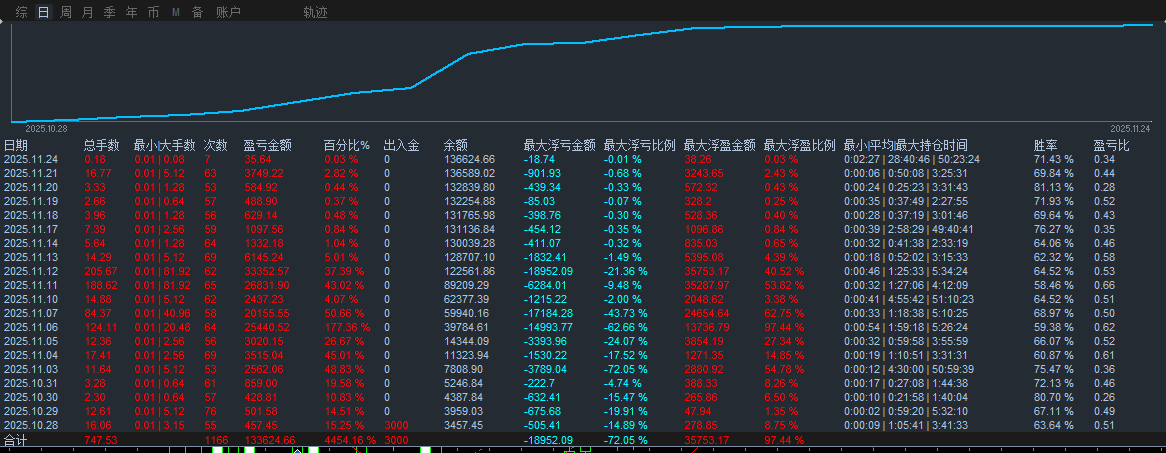1166x453 pixels.
Task: Click the 177.36 % percentage value
Action: click(x=347, y=327)
